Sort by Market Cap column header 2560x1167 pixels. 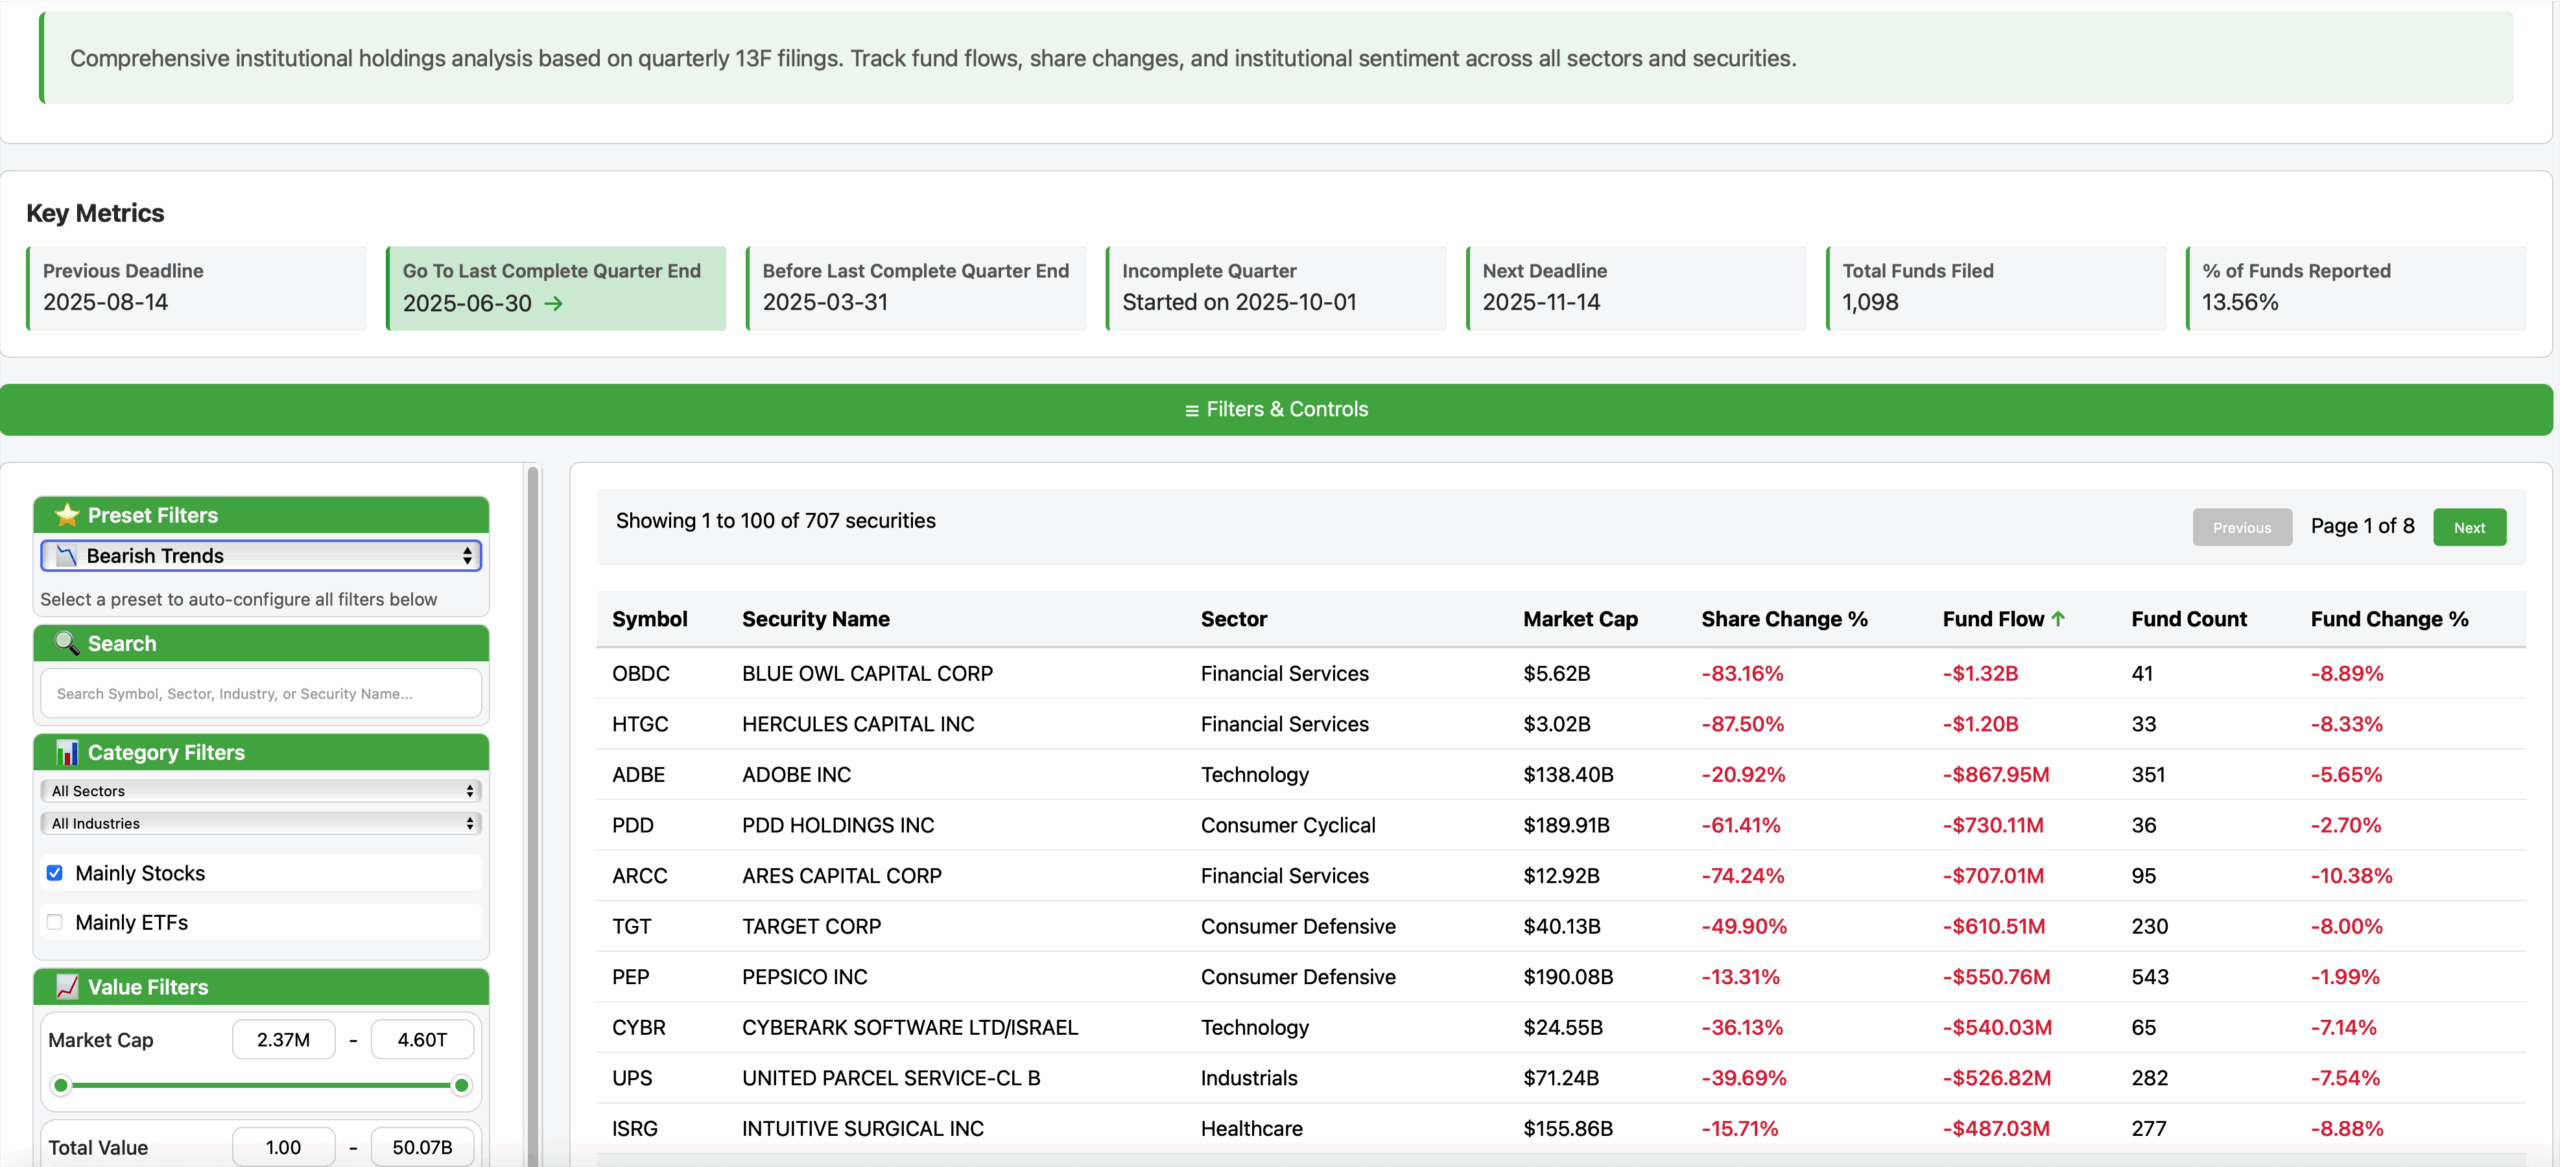1580,619
